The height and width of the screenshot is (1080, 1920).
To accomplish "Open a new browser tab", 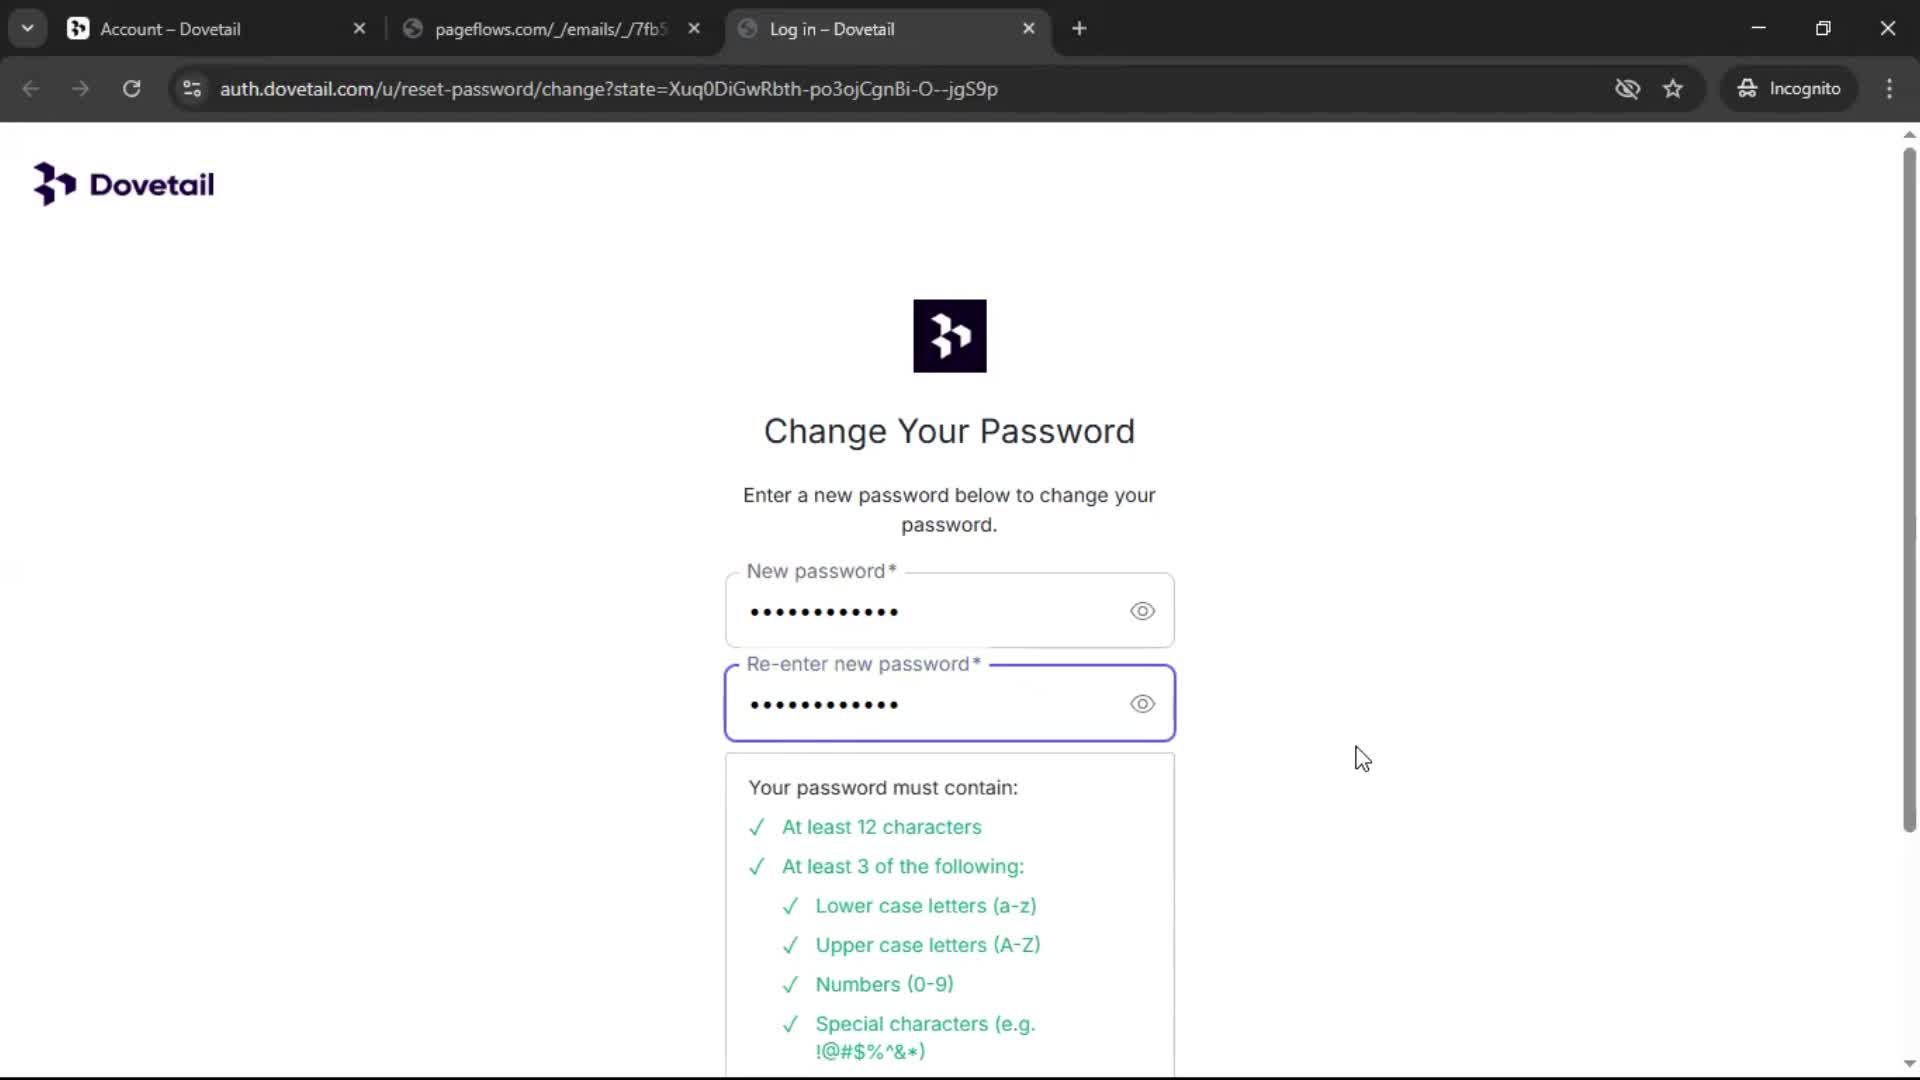I will 1079,29.
